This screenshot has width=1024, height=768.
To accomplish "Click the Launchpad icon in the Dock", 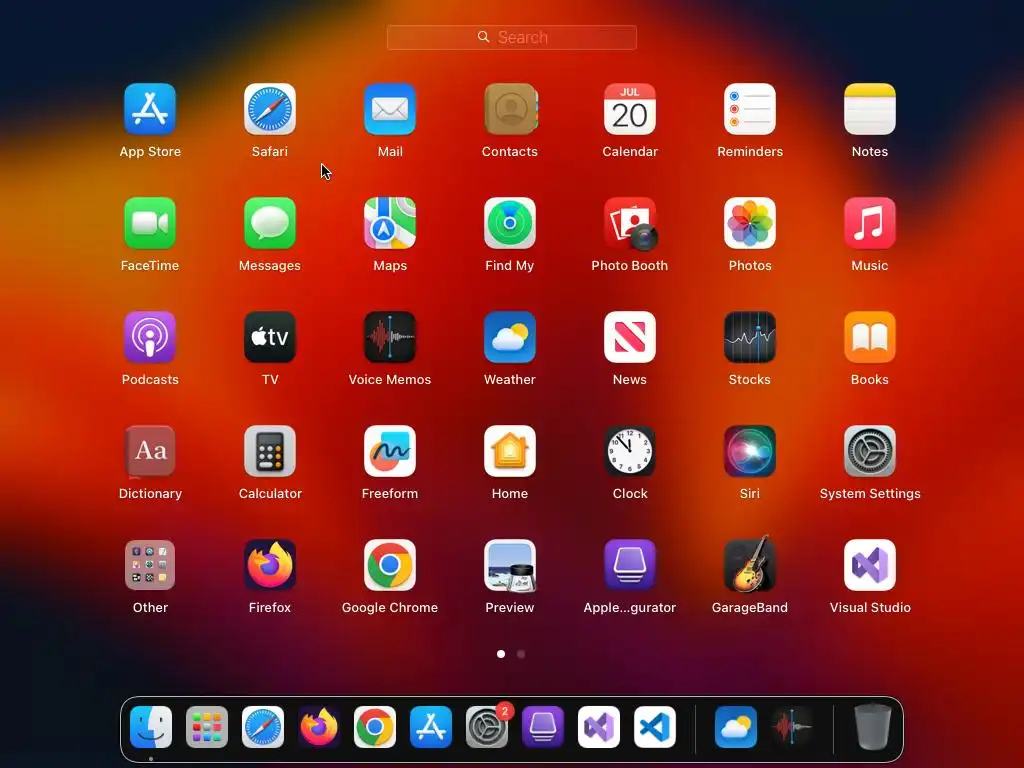I will [207, 727].
